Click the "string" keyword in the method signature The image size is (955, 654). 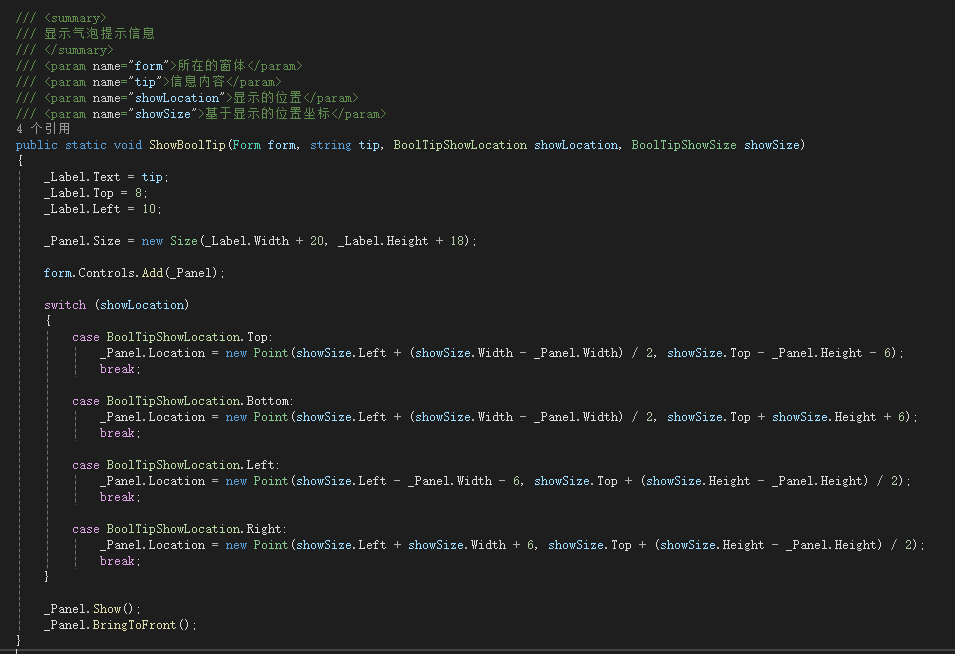330,145
